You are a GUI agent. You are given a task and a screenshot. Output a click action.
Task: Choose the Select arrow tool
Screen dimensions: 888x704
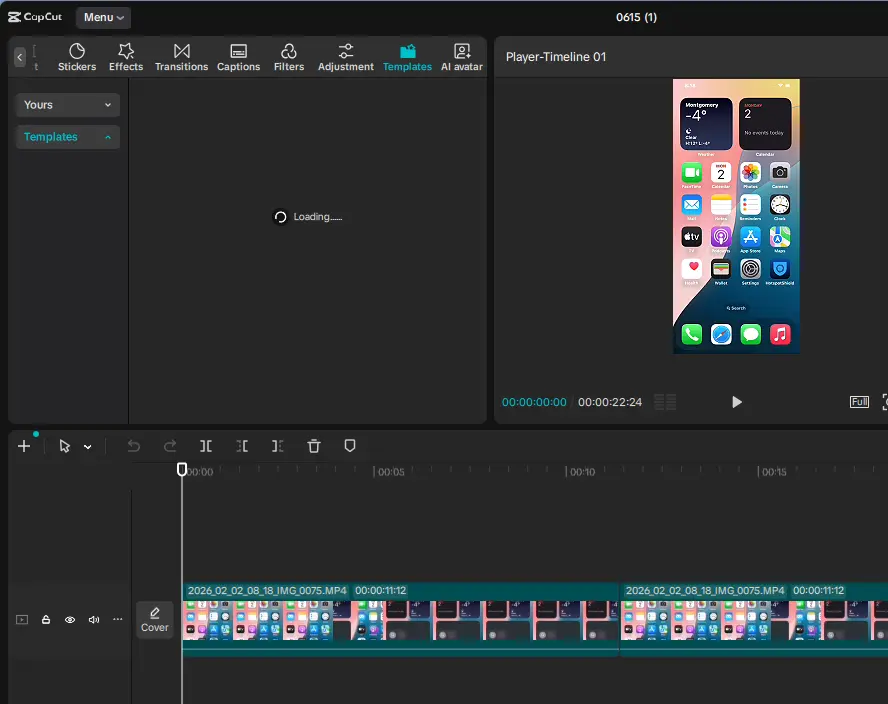point(65,446)
